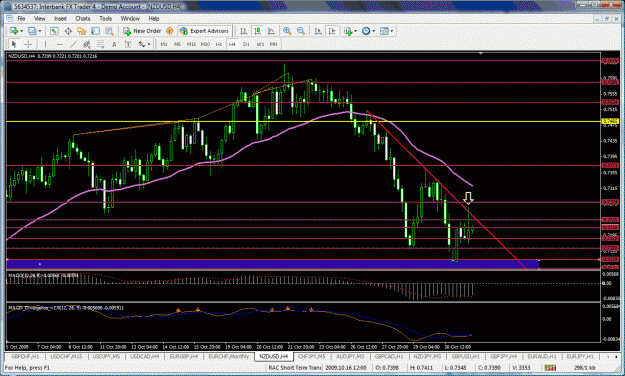The width and height of the screenshot is (625, 376).
Task: Open the periods clock icon
Action: [366, 31]
